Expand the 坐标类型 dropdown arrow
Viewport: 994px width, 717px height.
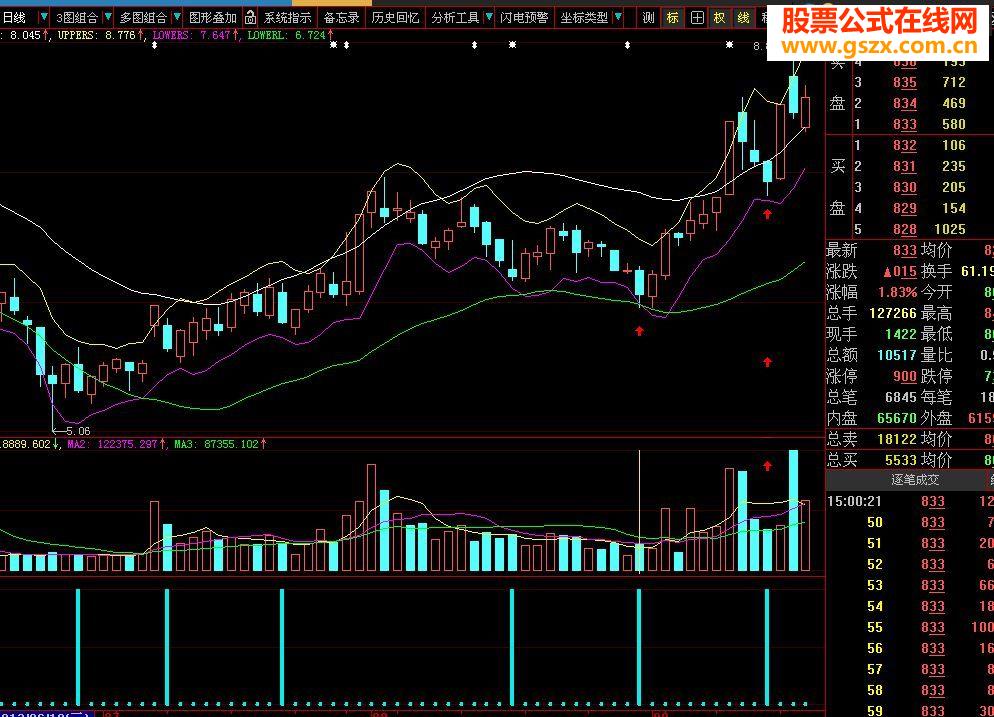click(618, 18)
